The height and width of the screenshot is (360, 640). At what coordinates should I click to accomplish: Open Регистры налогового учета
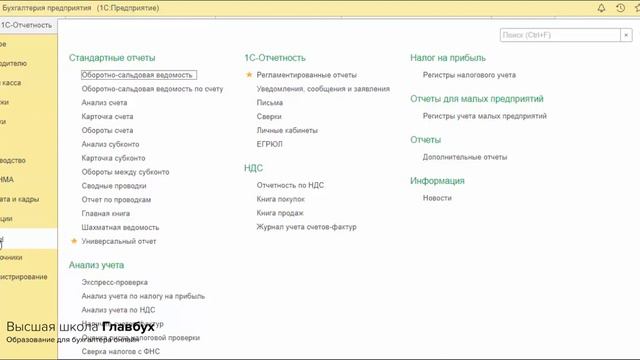click(x=469, y=75)
